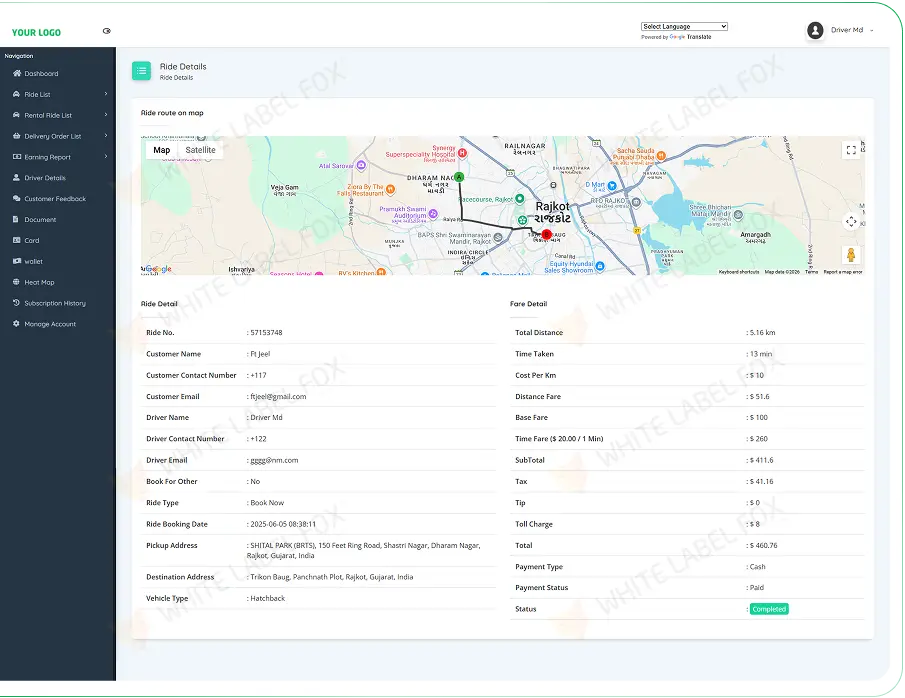Expand the Delivery Order List chevron
Viewport: 905px width, 698px height.
106,135
